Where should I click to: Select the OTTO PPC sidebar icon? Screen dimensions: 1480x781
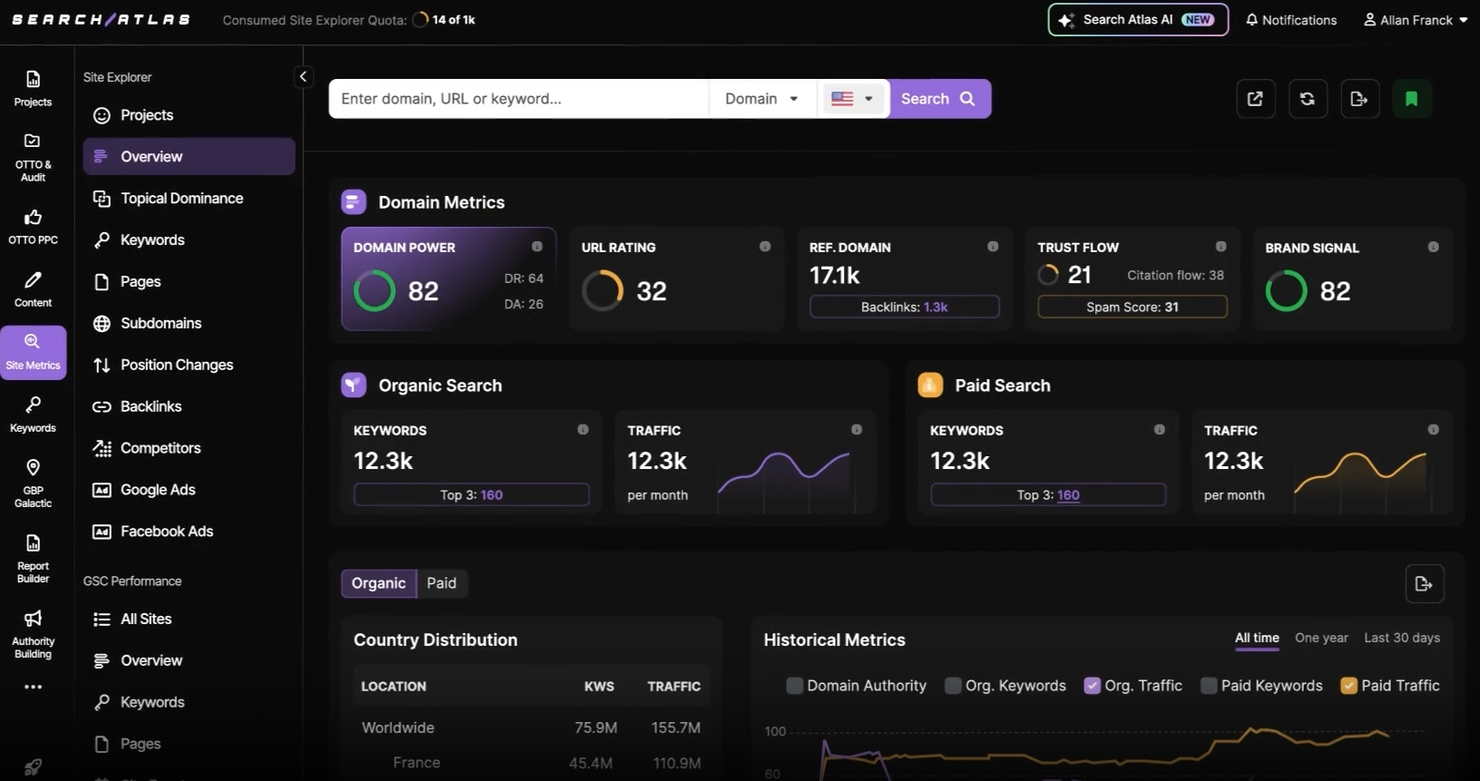[x=33, y=226]
